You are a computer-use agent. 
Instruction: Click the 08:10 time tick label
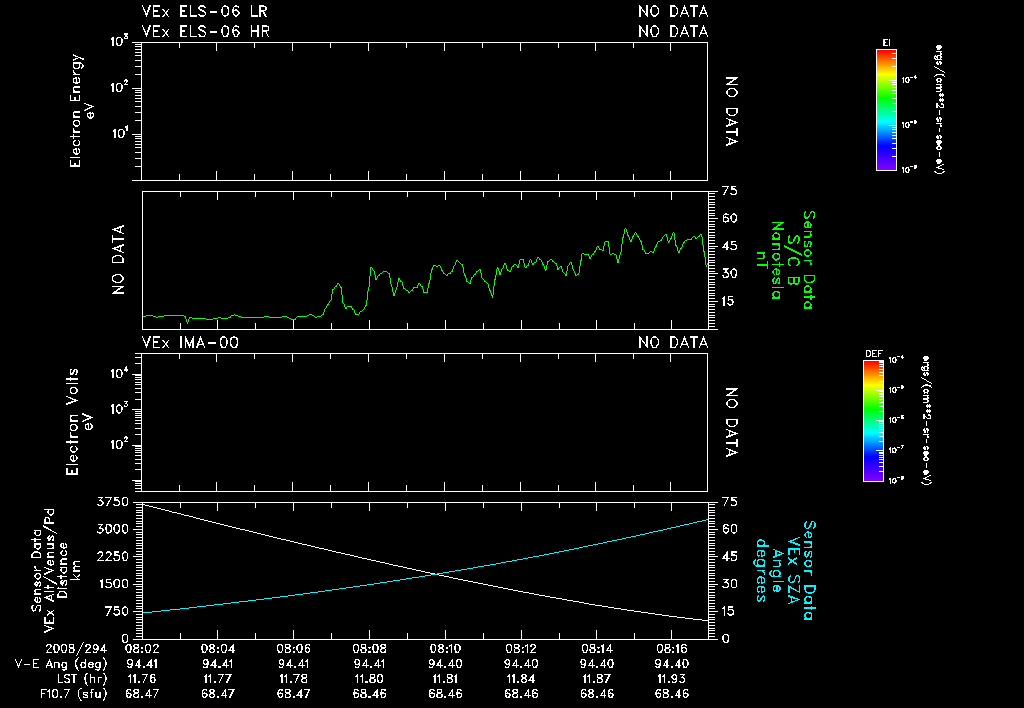click(445, 649)
